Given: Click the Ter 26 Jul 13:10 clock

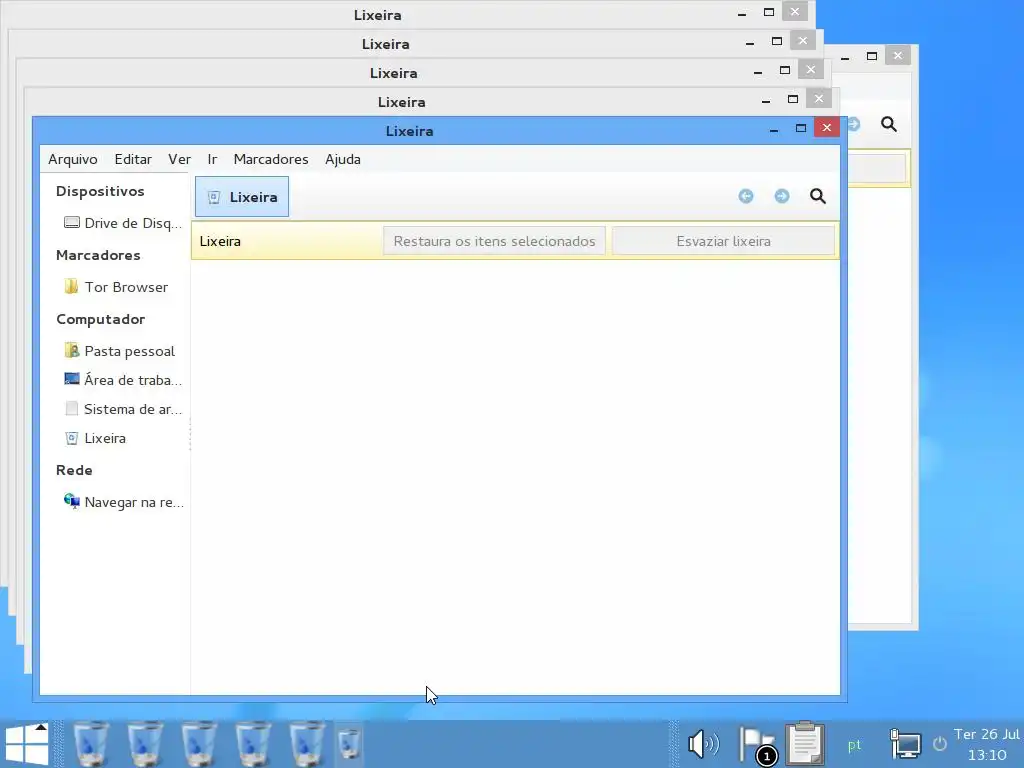Looking at the screenshot, I should tap(986, 744).
